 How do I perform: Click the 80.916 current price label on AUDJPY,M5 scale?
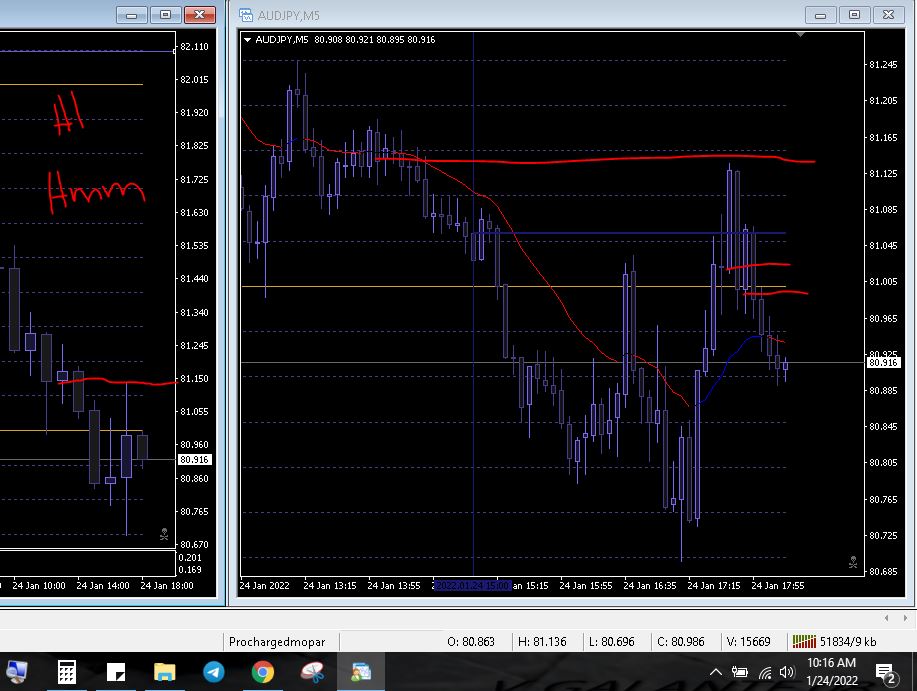tap(883, 362)
